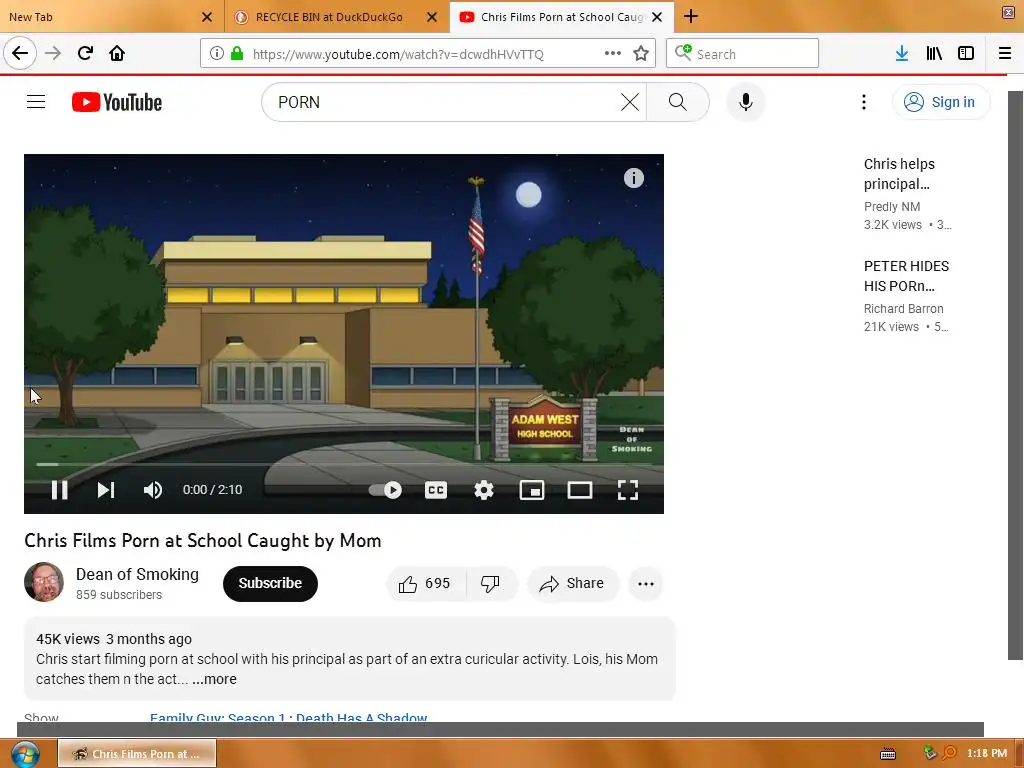1024x768 pixels.
Task: Open YouTube settings three-dot menu
Action: tap(863, 102)
